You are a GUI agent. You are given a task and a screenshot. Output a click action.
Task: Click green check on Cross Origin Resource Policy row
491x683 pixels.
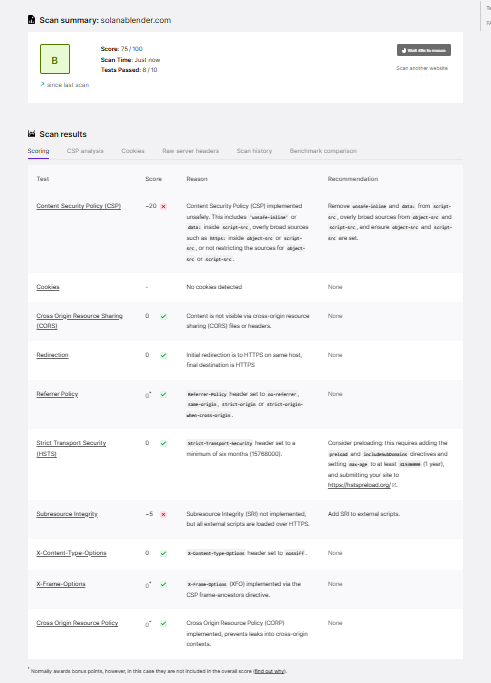point(163,623)
